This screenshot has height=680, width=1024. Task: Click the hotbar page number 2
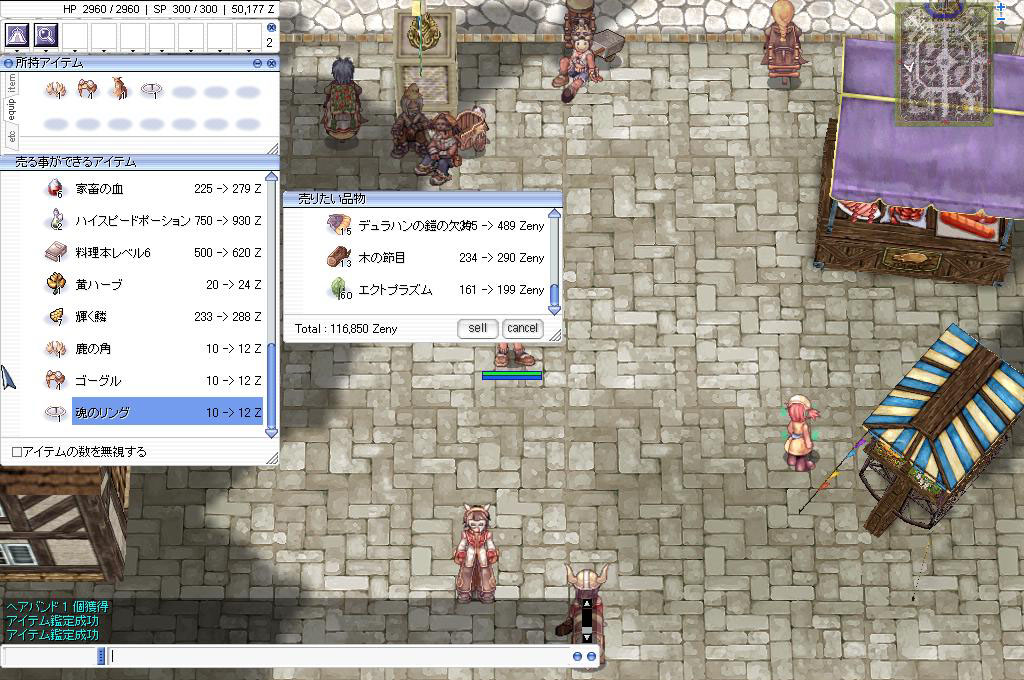coord(269,42)
